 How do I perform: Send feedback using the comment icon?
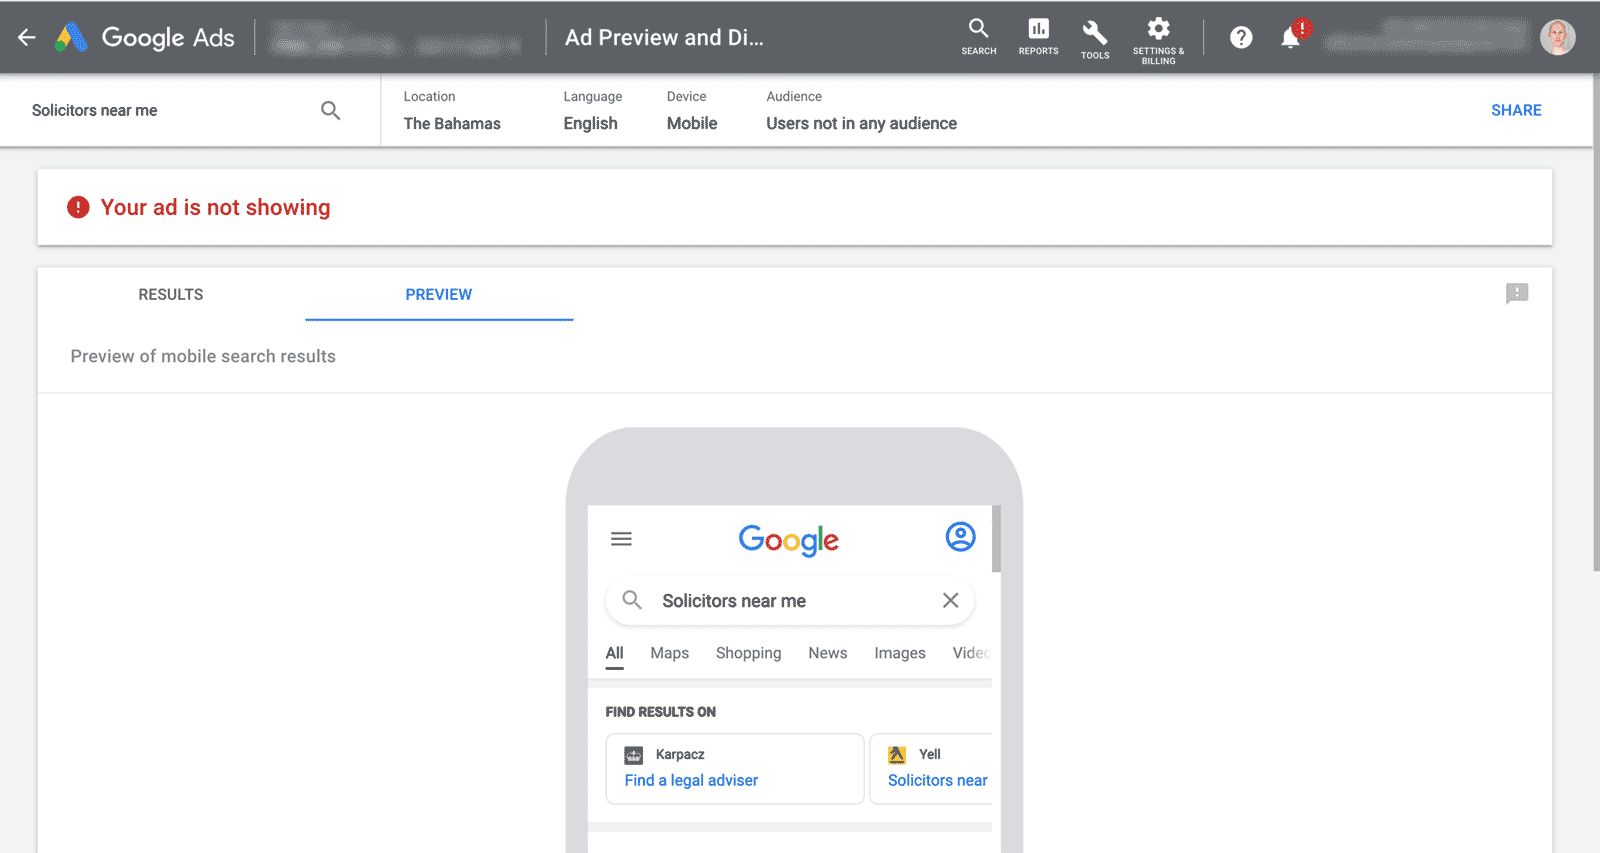click(x=1517, y=293)
